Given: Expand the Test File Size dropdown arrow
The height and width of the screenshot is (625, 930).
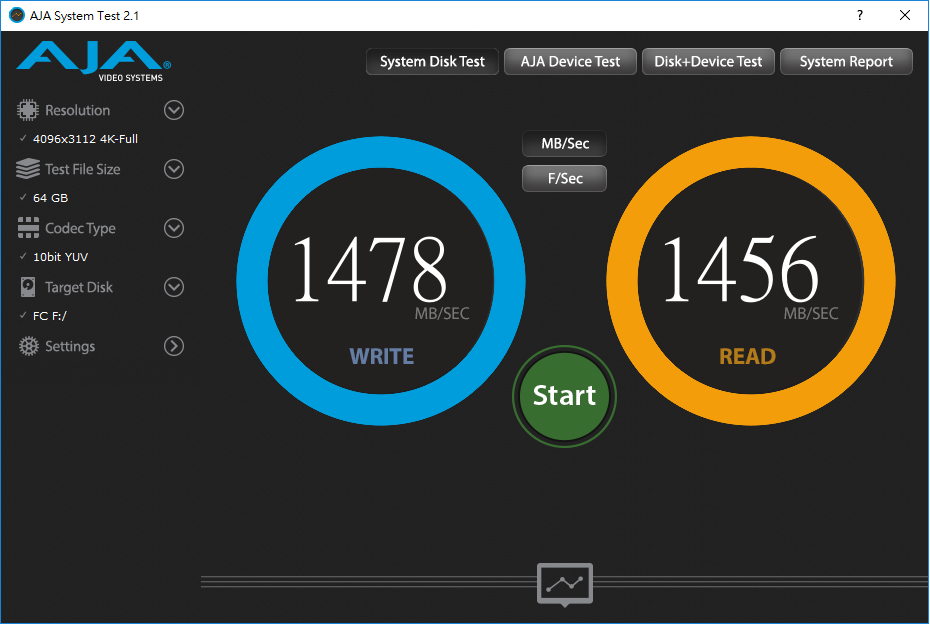Looking at the screenshot, I should pos(174,169).
